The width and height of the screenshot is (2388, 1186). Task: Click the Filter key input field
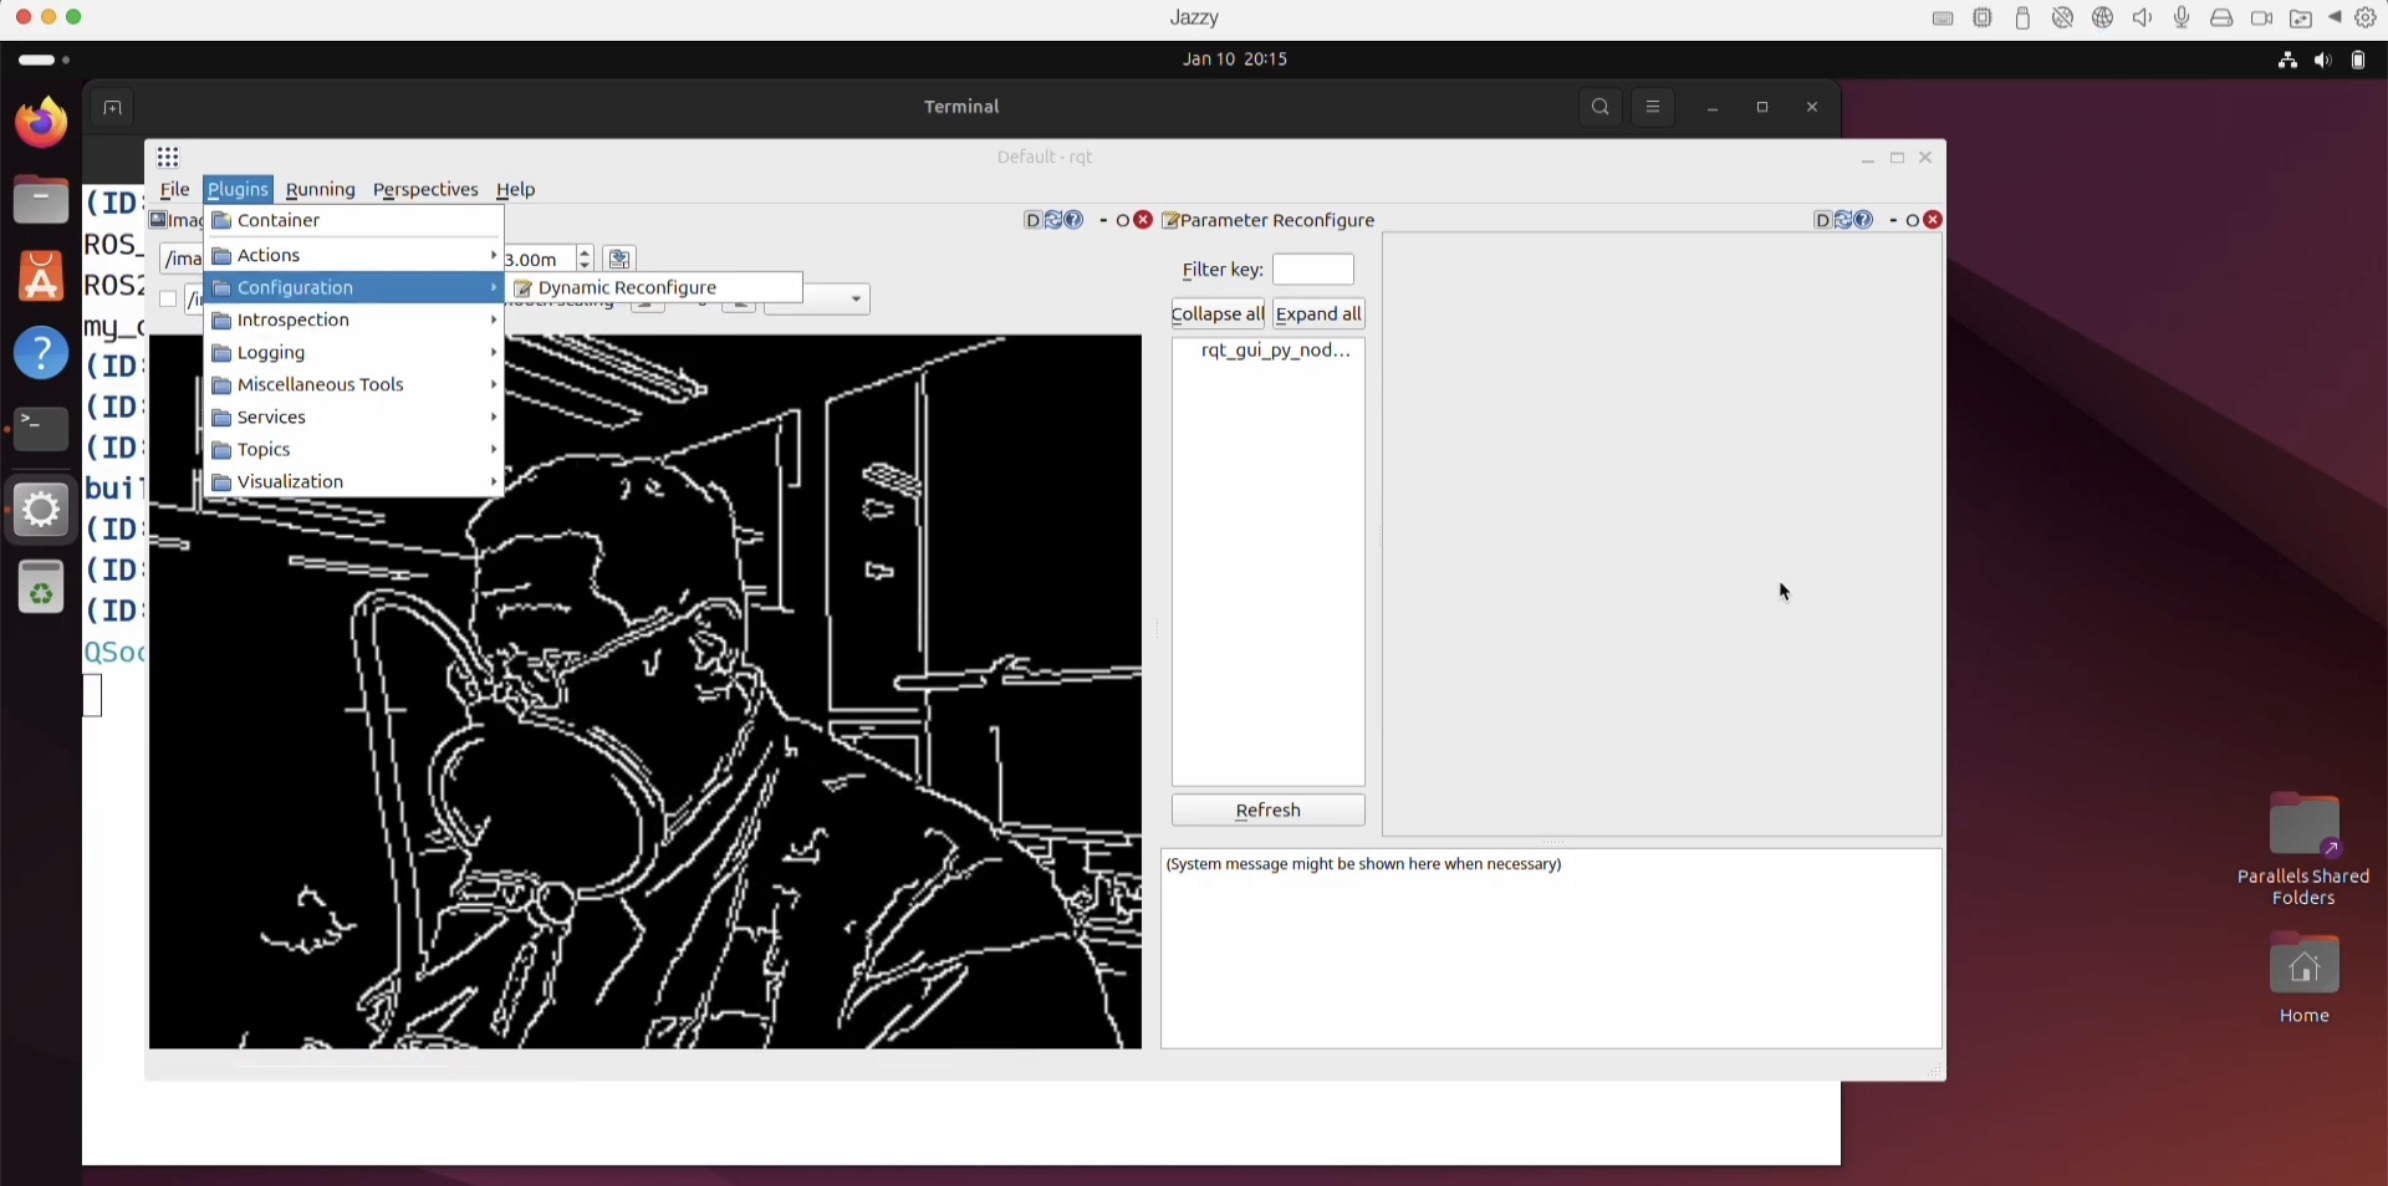click(1312, 270)
